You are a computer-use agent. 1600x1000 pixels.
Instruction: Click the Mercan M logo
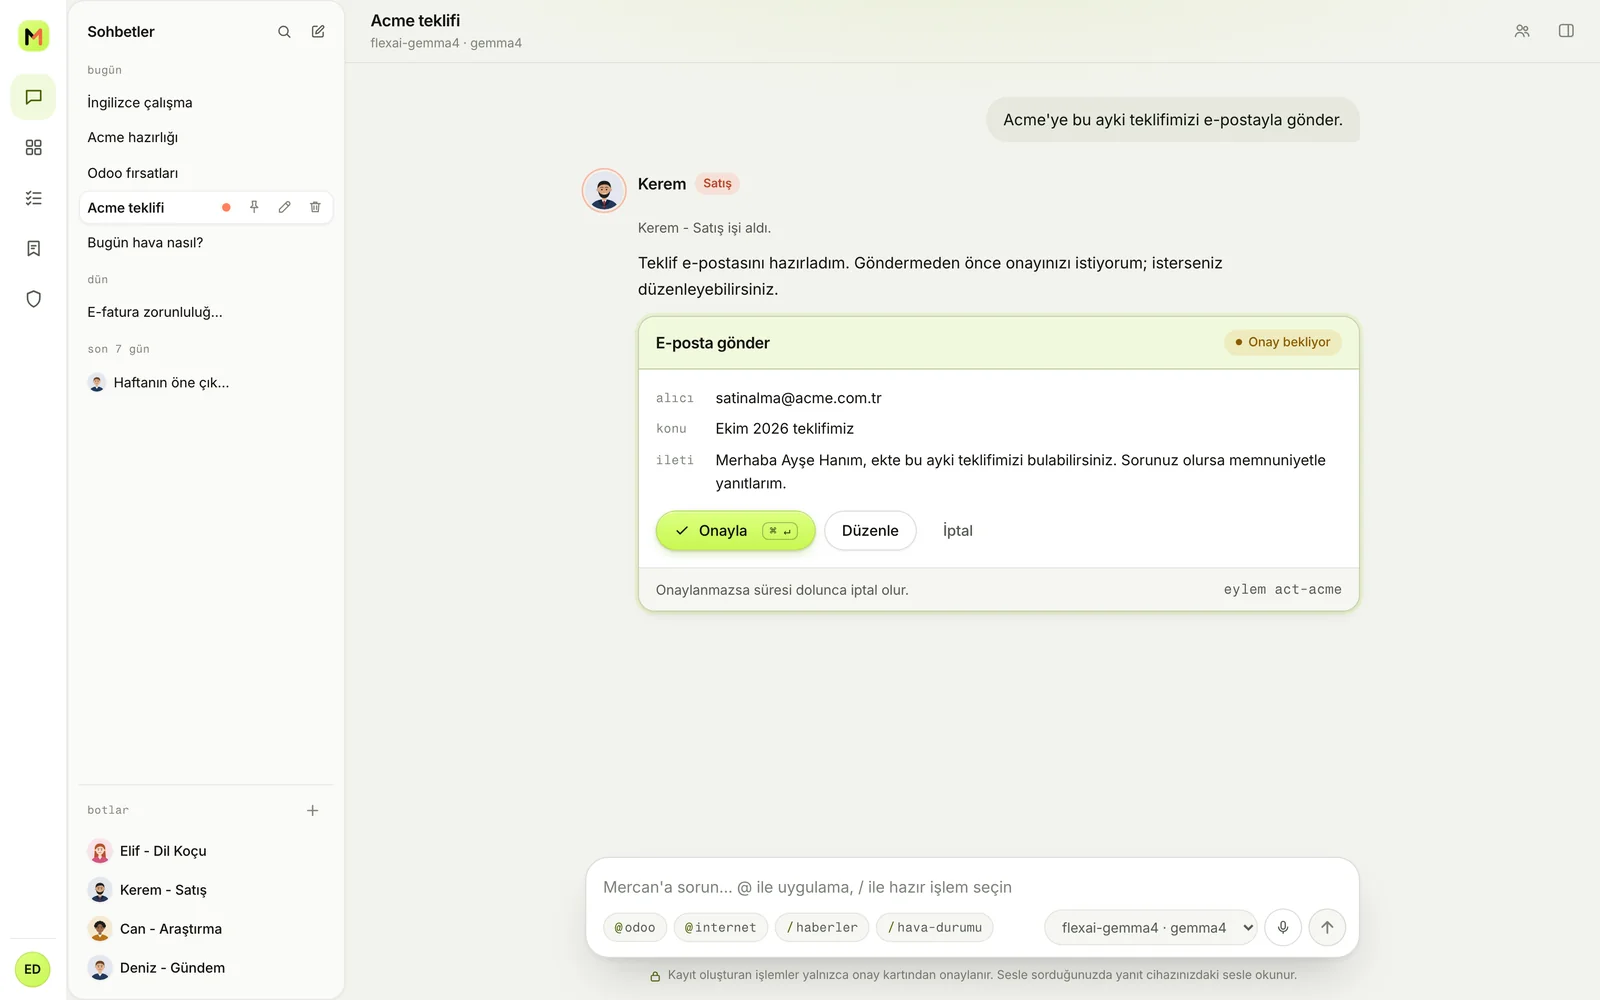[x=33, y=36]
